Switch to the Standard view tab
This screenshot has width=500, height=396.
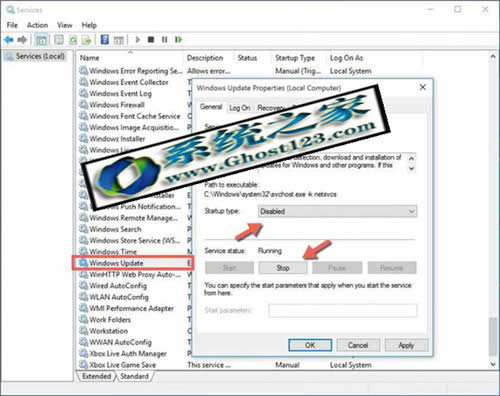point(134,376)
